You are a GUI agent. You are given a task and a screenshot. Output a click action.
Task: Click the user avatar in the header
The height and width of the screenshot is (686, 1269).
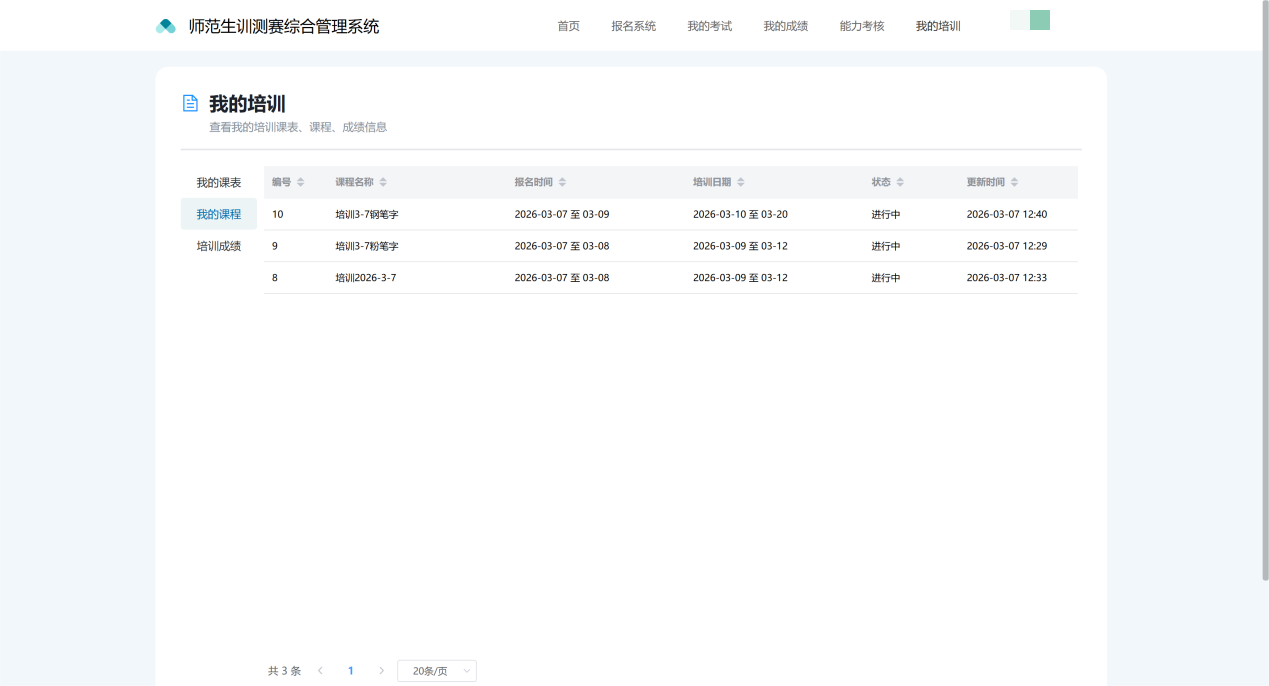(1030, 20)
